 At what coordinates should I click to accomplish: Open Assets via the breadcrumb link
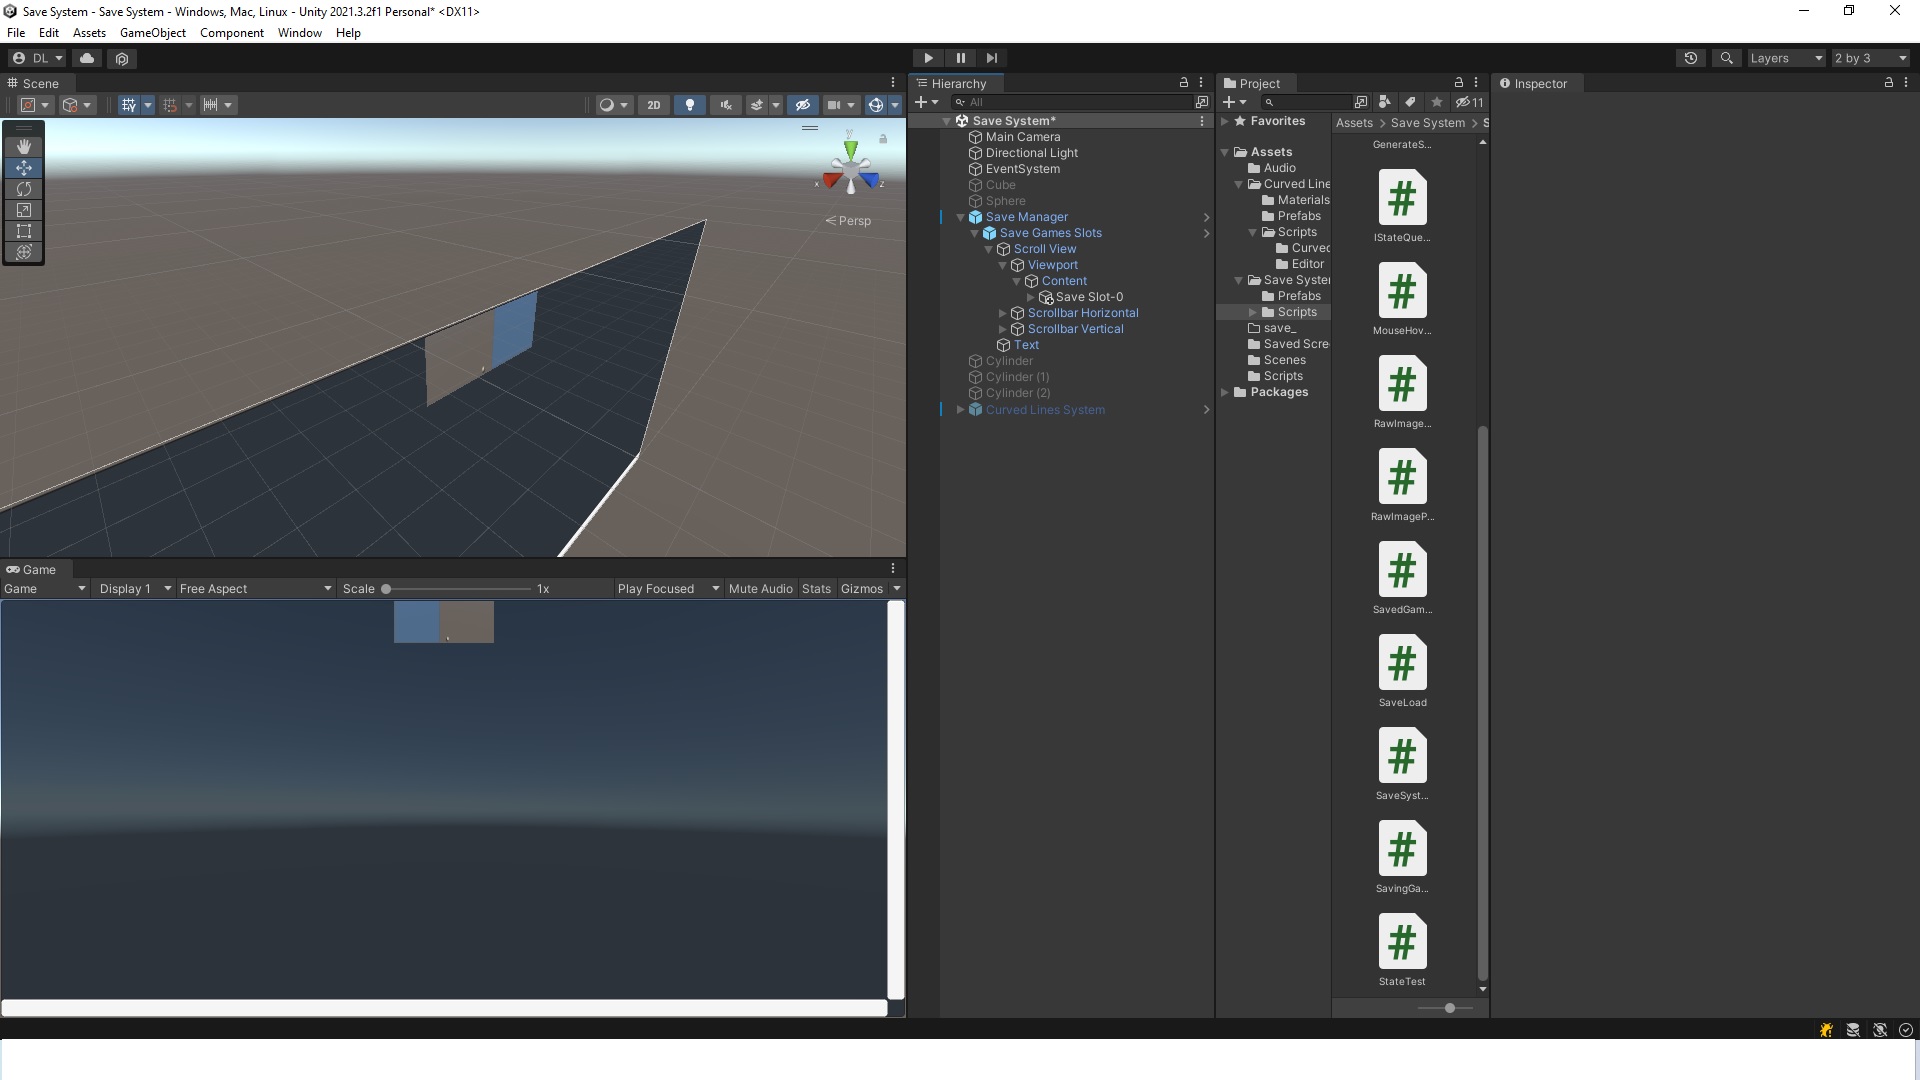click(x=1354, y=122)
